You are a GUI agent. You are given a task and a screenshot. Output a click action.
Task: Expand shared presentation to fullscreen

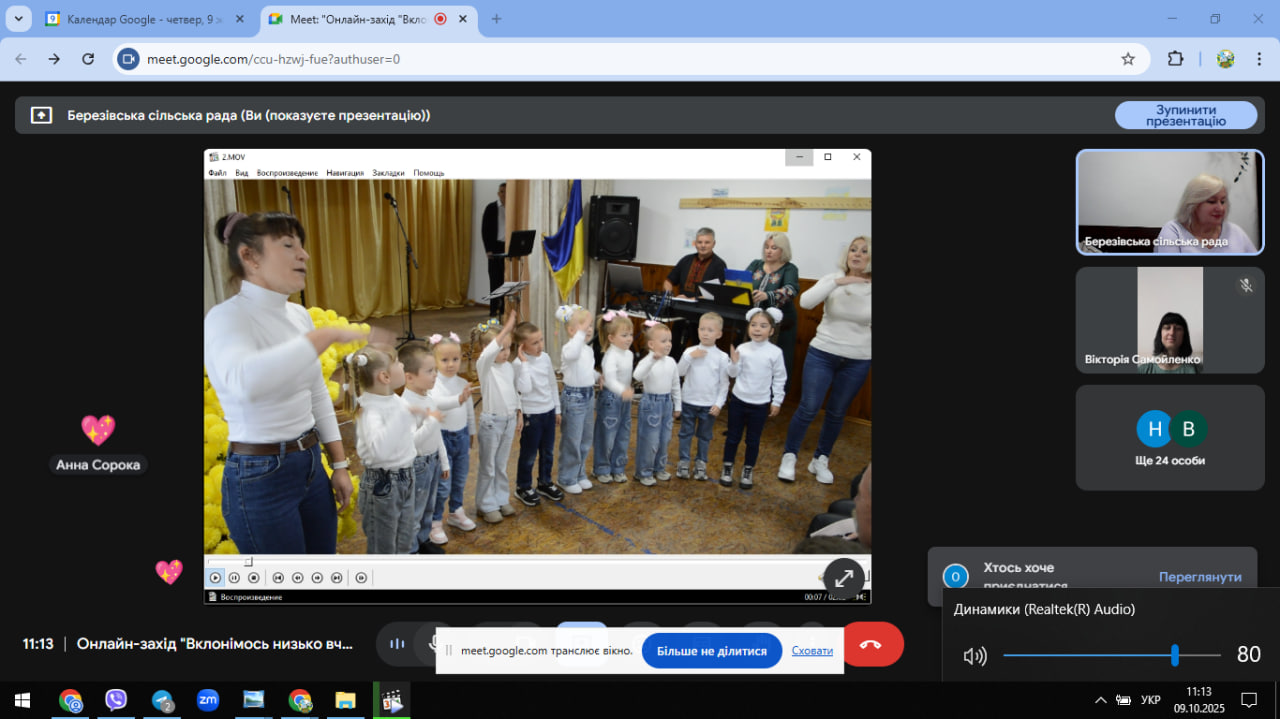tap(844, 578)
